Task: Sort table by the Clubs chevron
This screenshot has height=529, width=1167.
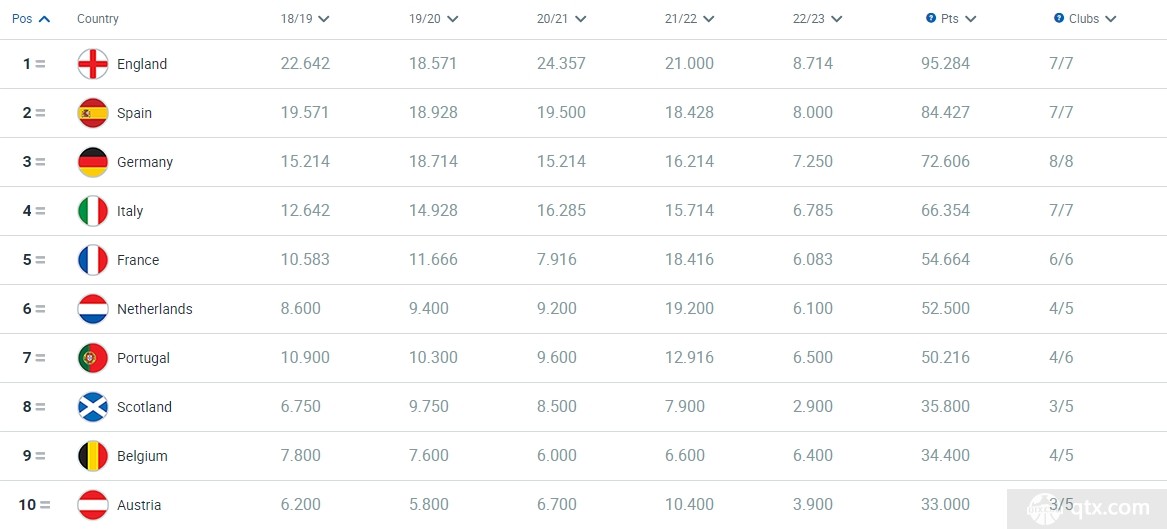Action: click(x=1110, y=19)
